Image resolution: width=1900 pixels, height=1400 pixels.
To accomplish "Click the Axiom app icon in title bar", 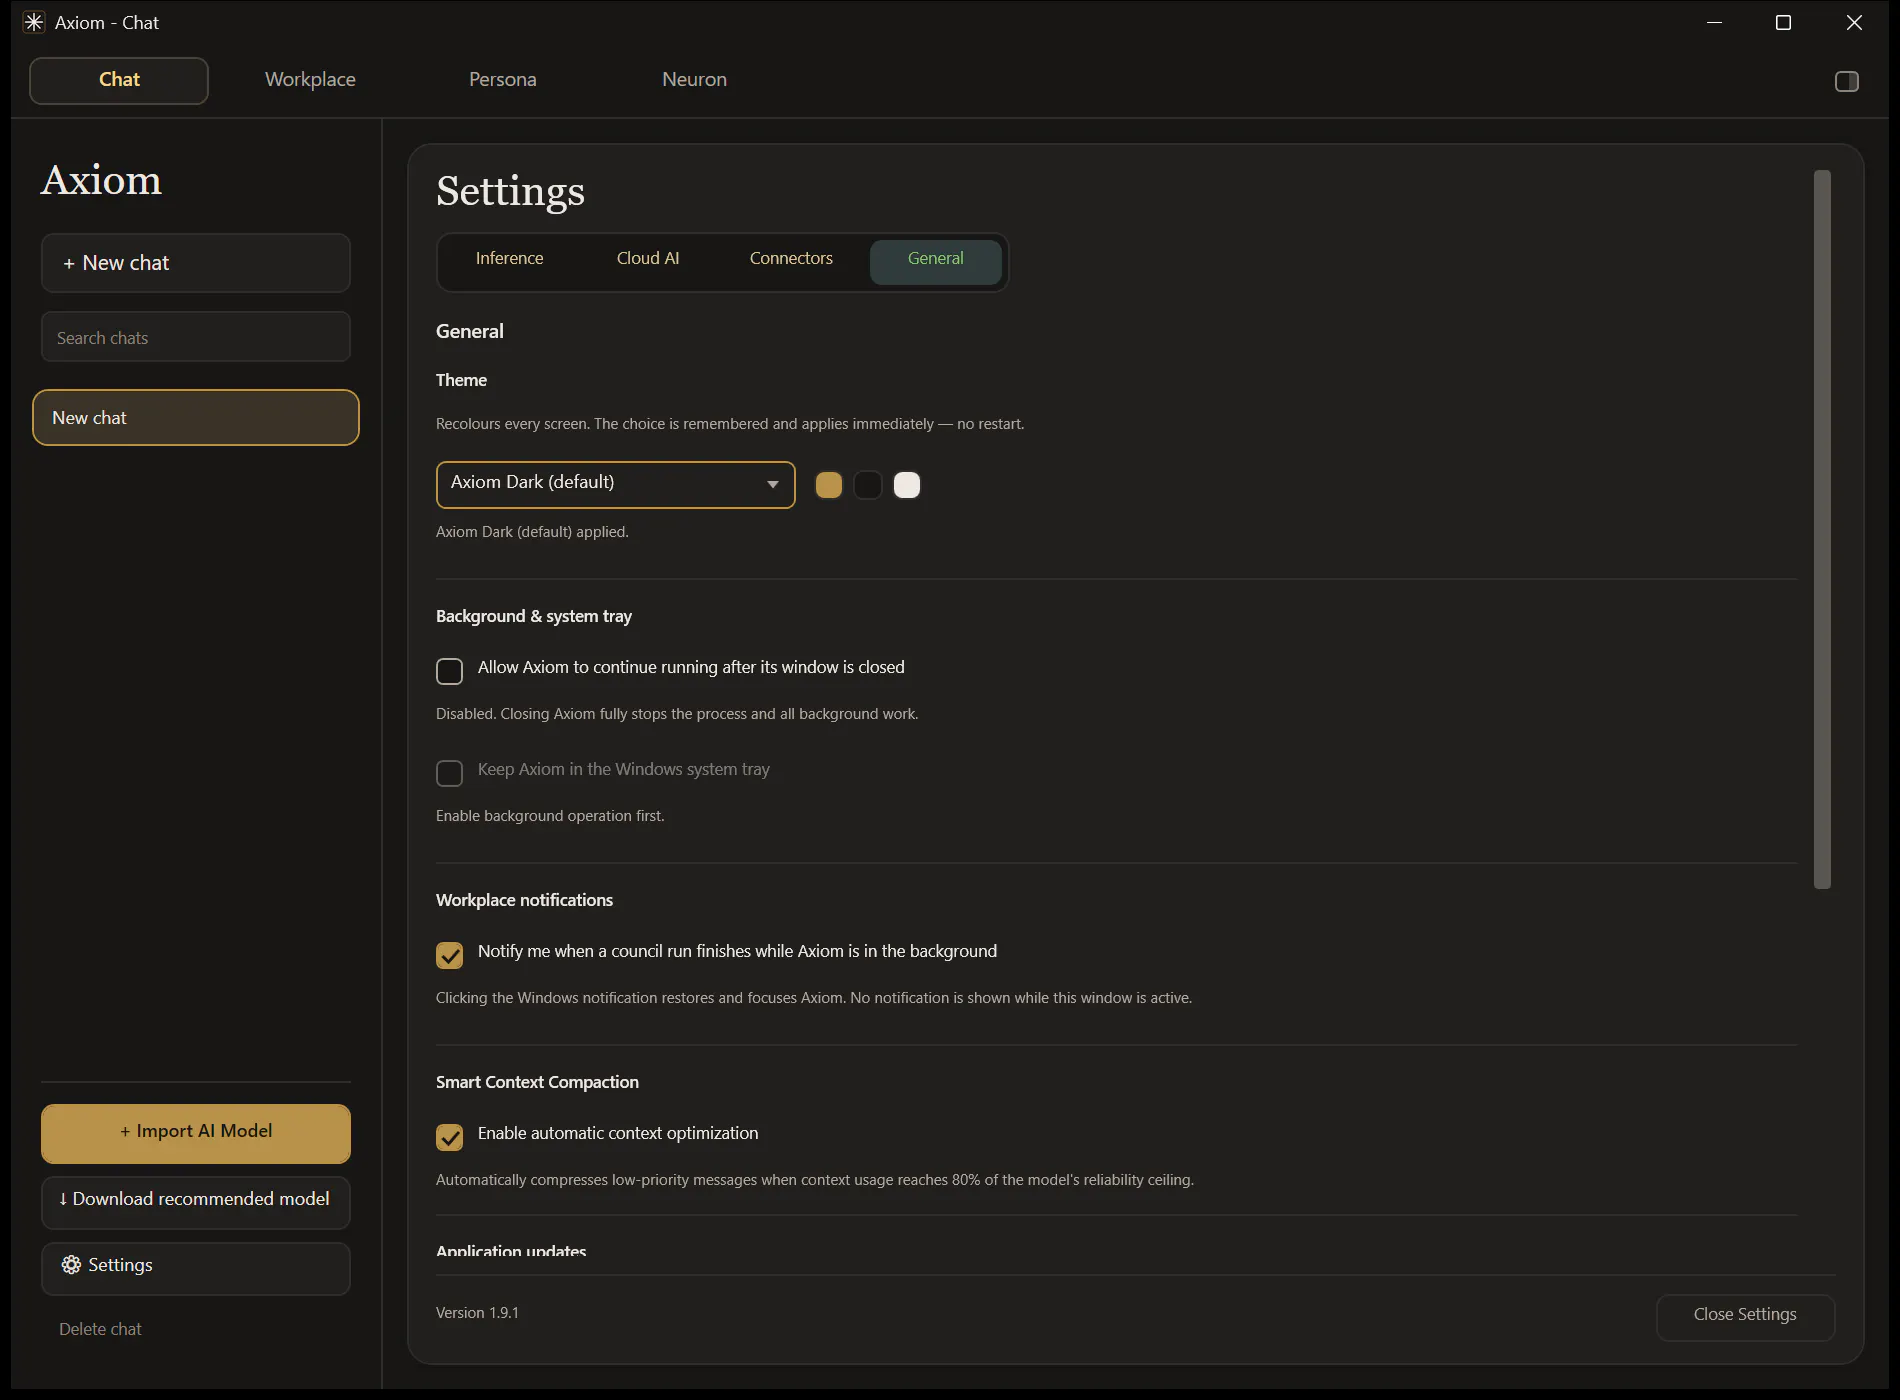I will point(34,22).
